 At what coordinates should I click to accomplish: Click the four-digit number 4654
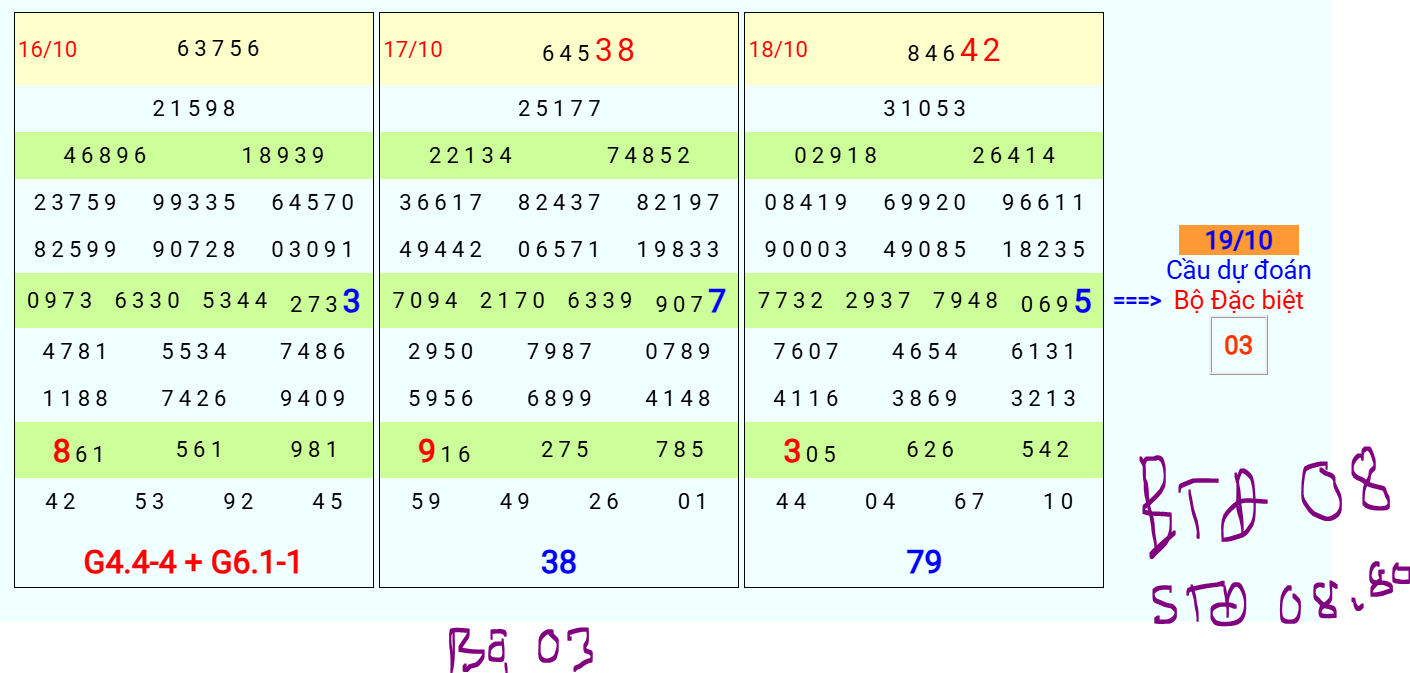point(925,351)
